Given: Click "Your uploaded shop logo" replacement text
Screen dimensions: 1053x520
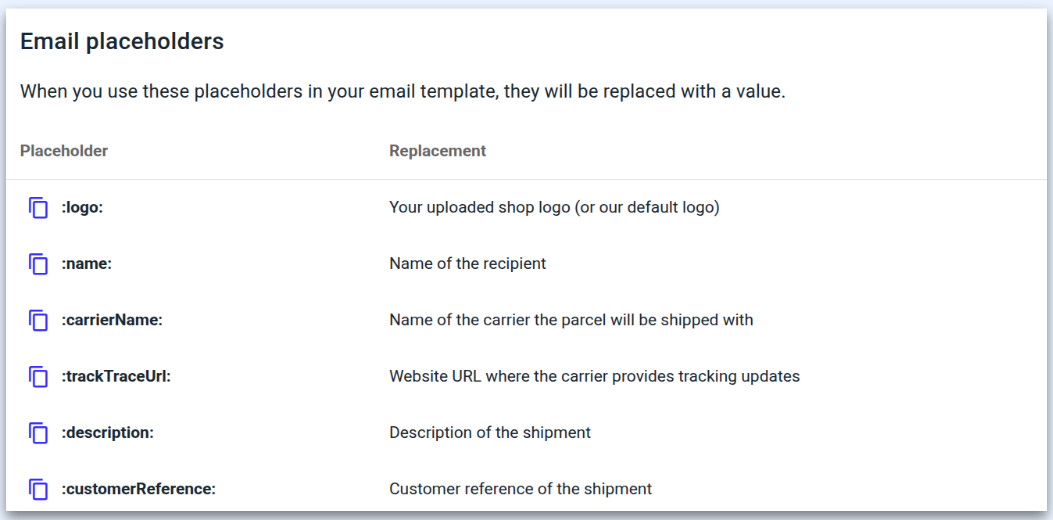Looking at the screenshot, I should (554, 208).
